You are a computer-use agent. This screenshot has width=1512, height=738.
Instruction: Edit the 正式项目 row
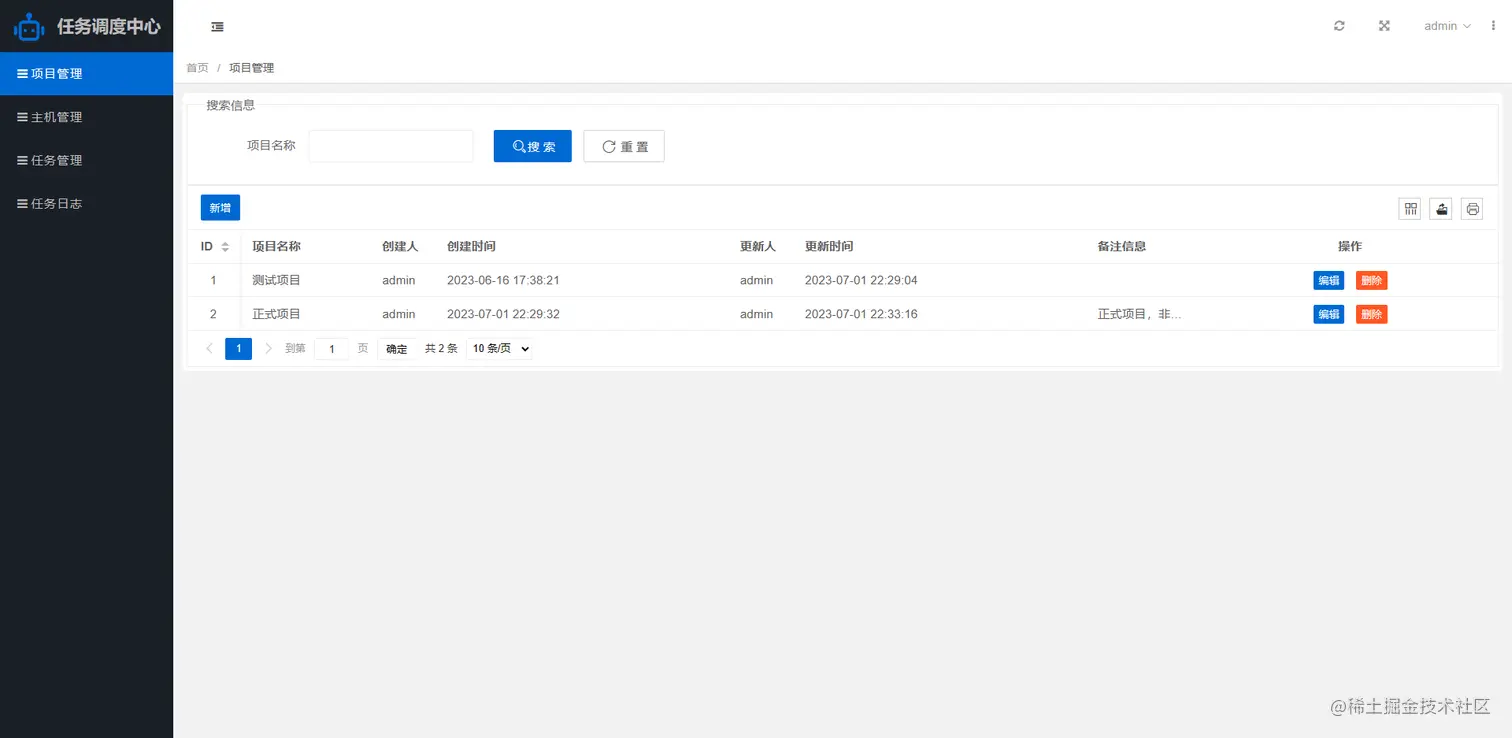coord(1329,315)
